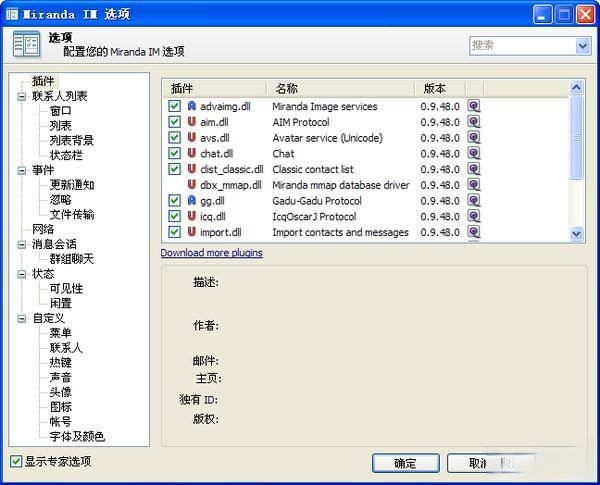
Task: Open 声音 options page
Action: point(60,377)
